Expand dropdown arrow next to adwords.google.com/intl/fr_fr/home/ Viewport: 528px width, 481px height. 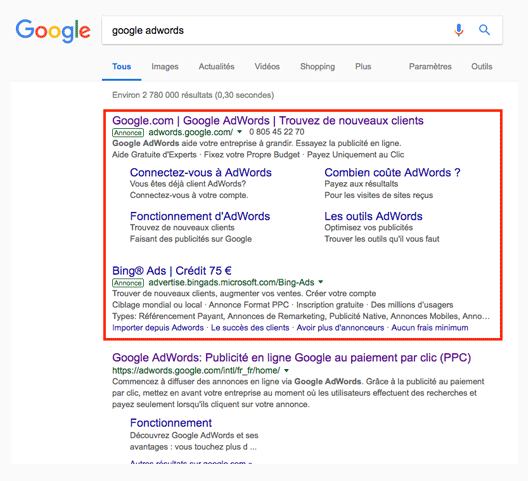(286, 371)
